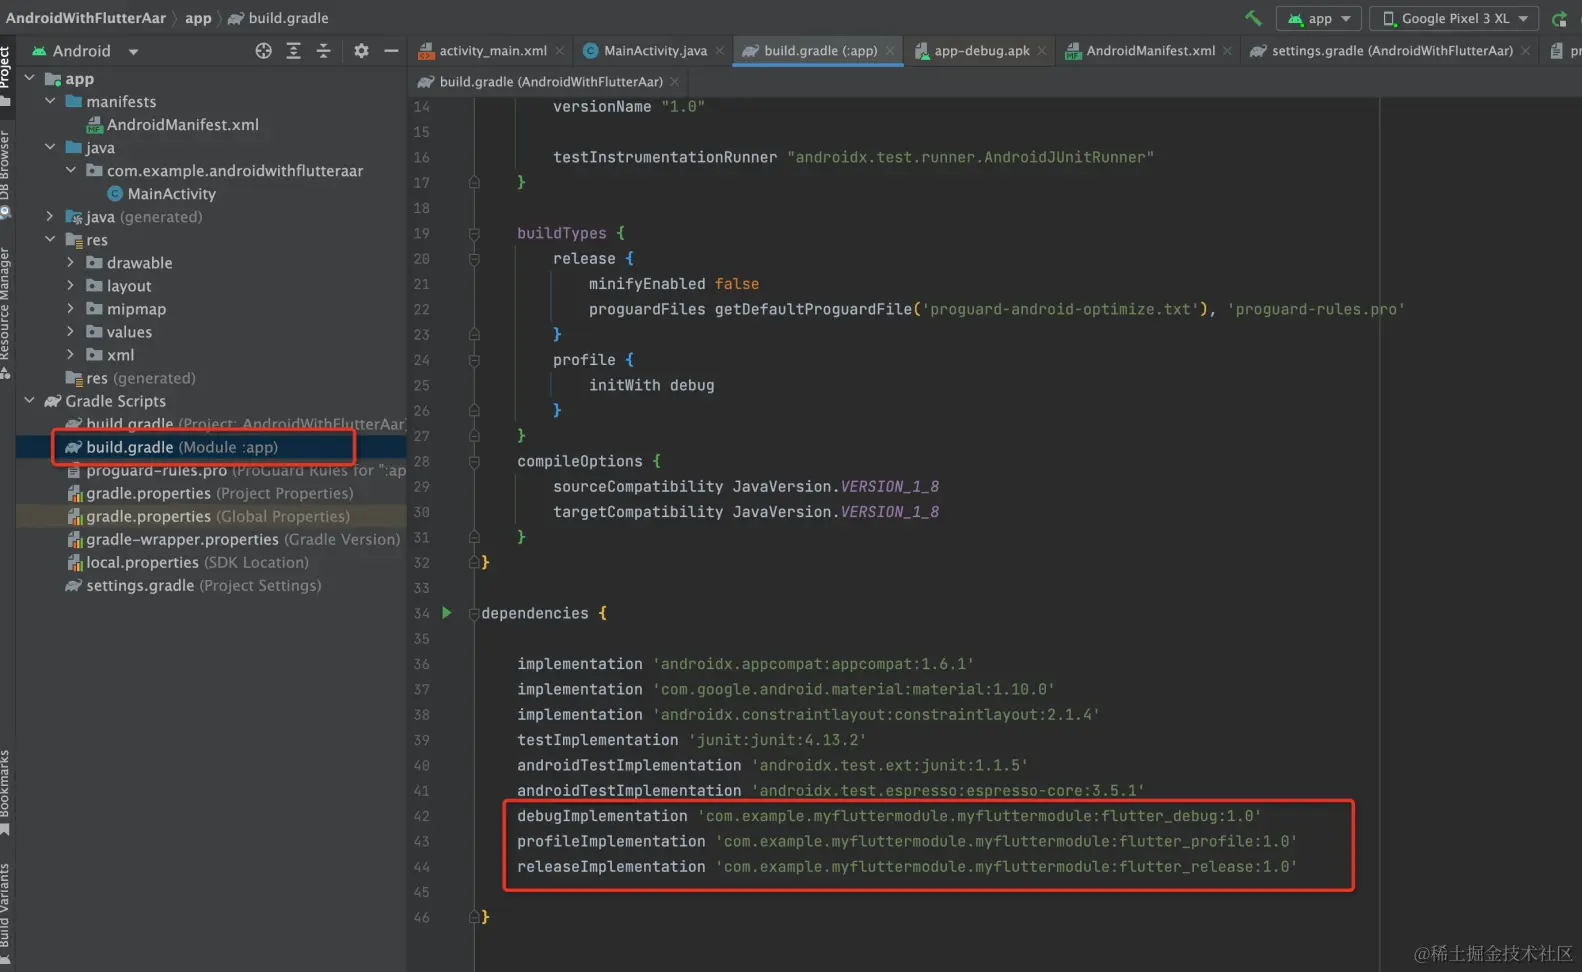Open the DB Browser tool window
Viewport: 1582px width, 972px height.
tap(6, 175)
